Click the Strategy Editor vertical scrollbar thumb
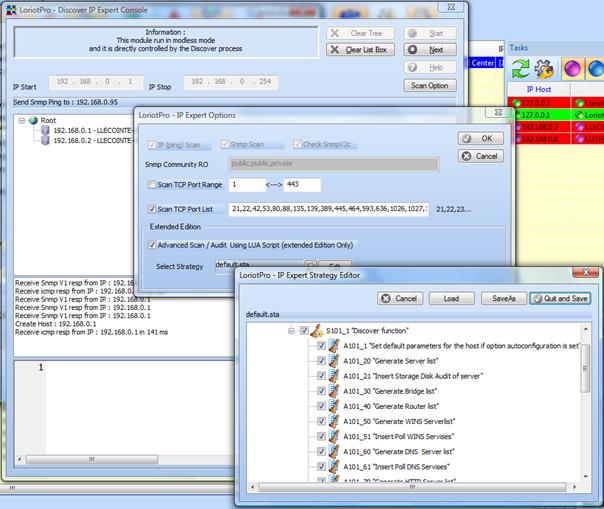 586,368
